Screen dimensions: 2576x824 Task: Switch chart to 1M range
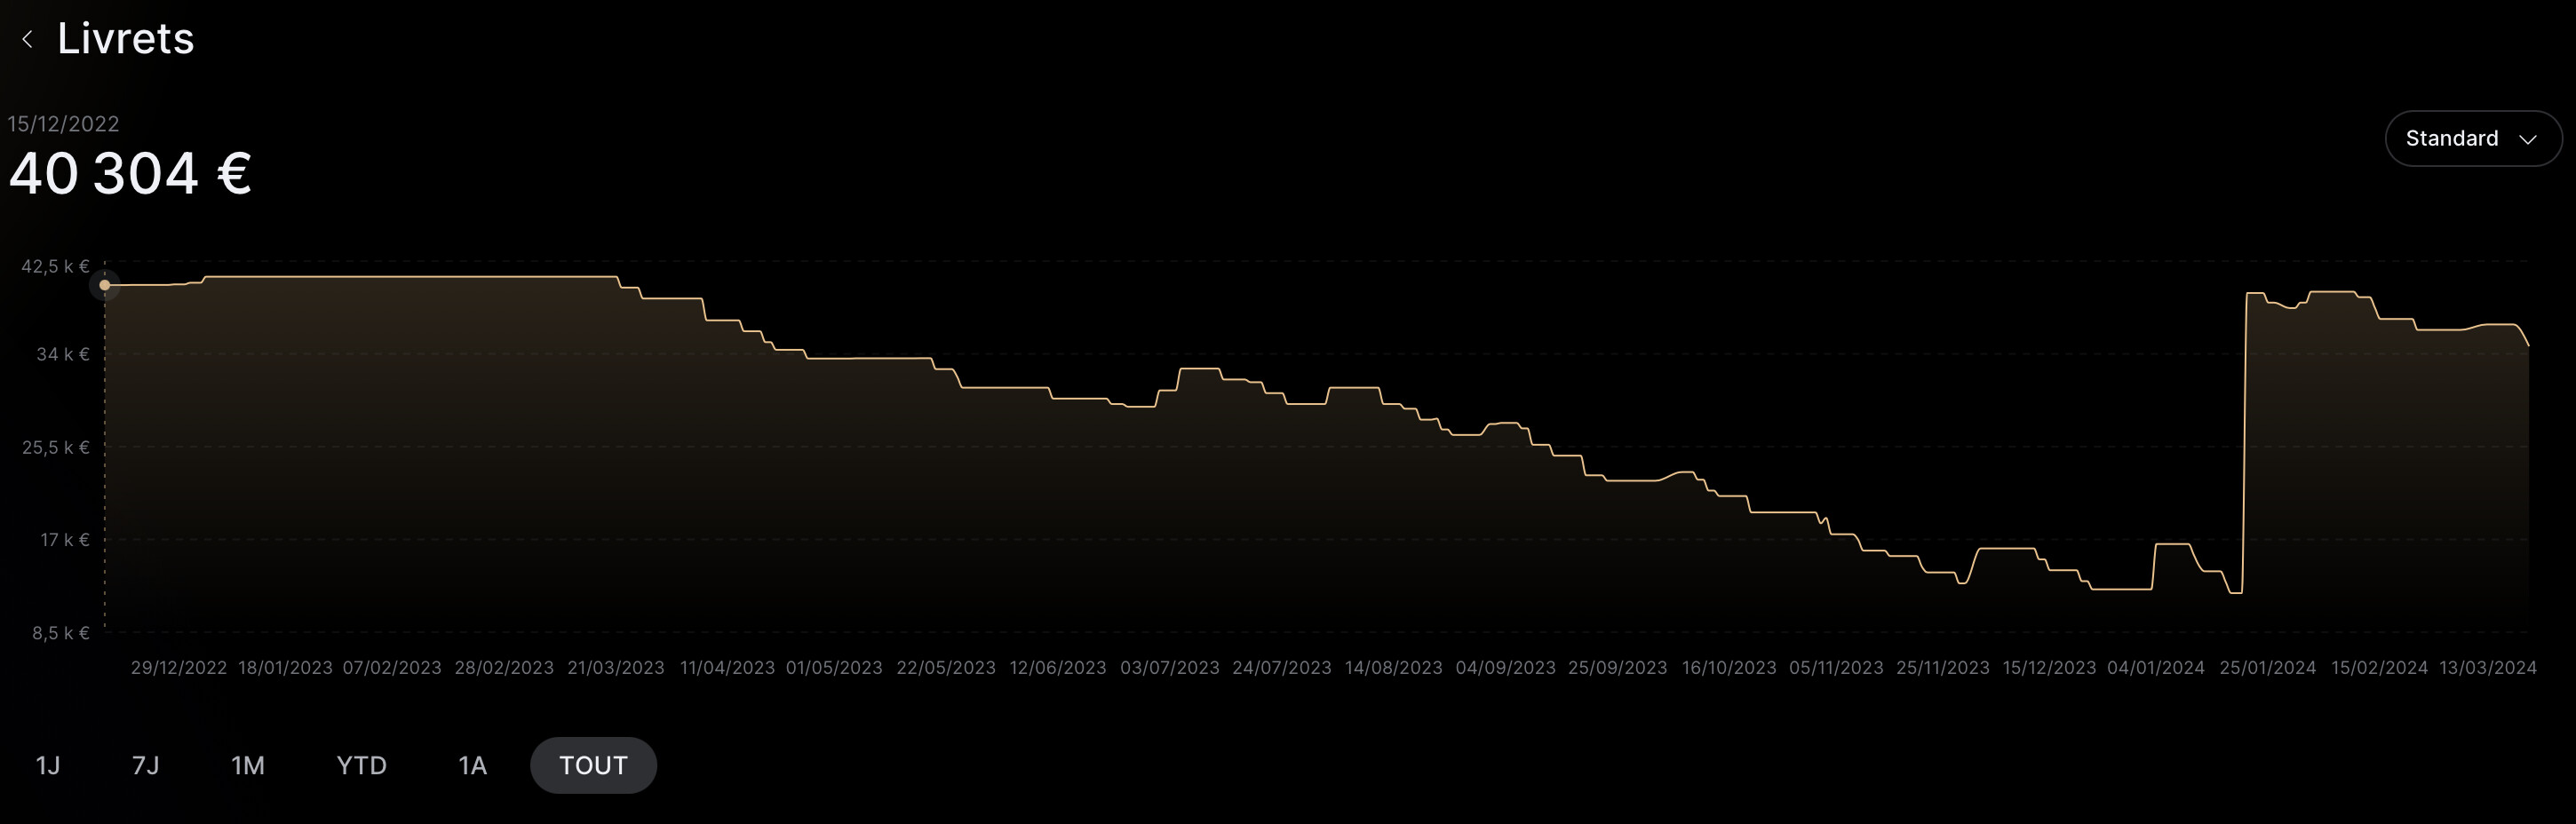point(248,765)
